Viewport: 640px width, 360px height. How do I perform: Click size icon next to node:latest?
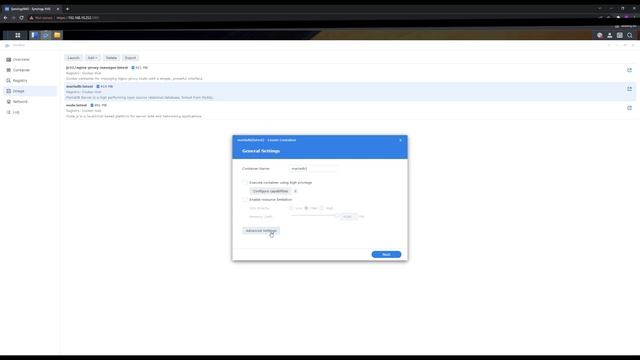coord(92,105)
